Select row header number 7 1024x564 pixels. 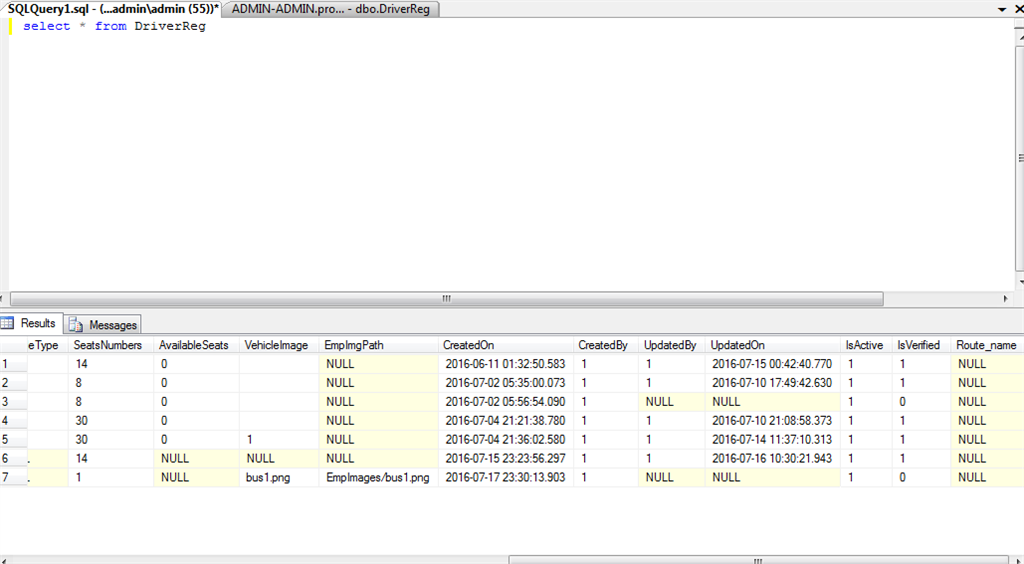(x=14, y=477)
